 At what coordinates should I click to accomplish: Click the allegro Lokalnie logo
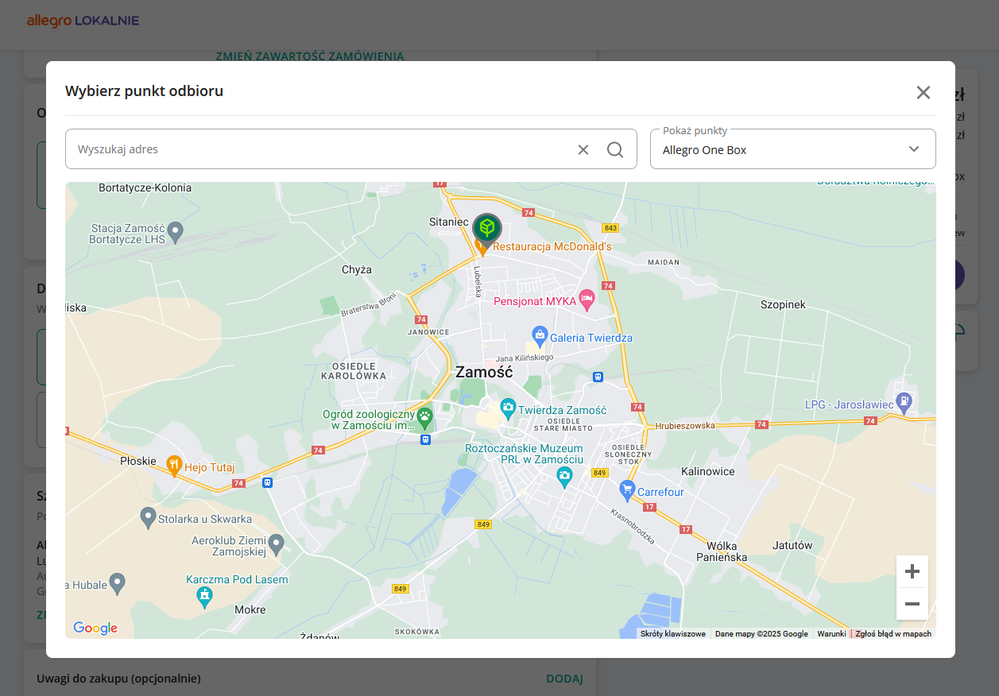click(83, 21)
